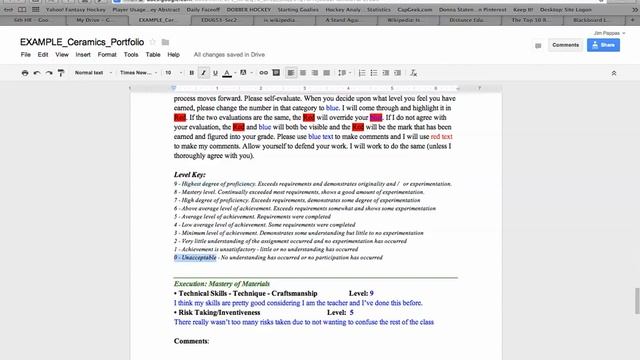The width and height of the screenshot is (640, 360).
Task: Undo the last action
Action: click(37, 73)
